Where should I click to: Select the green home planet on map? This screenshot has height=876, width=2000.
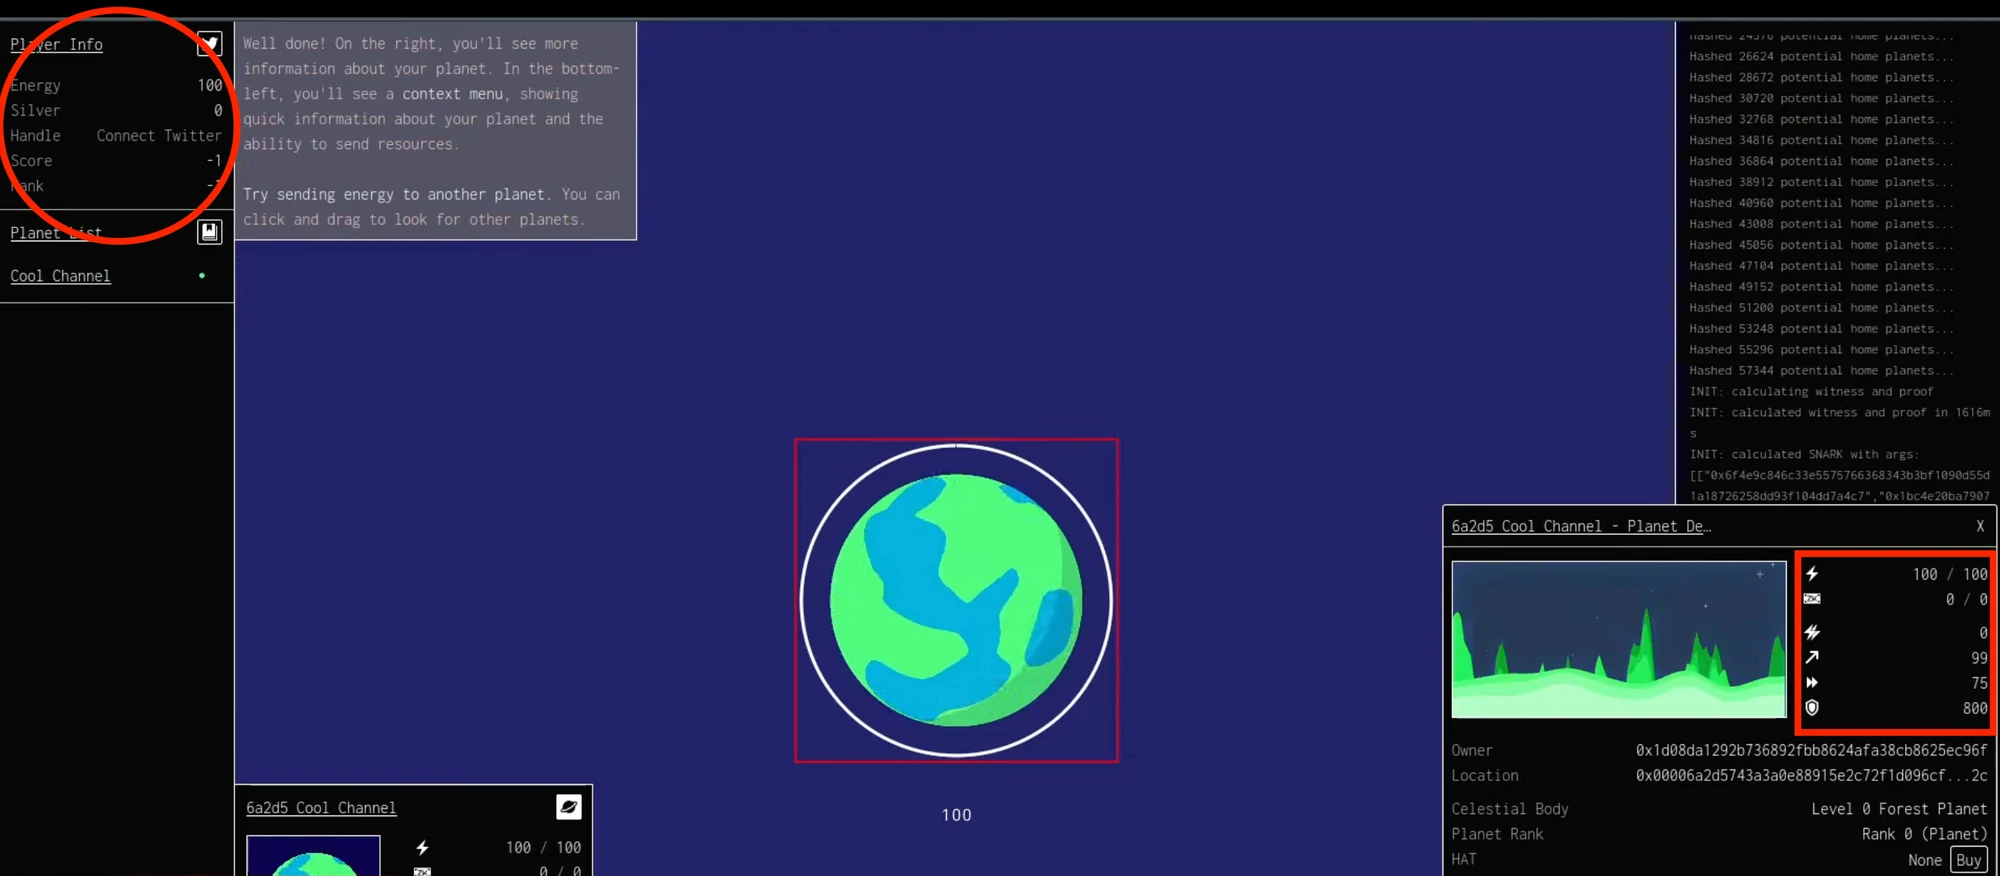pyautogui.click(x=956, y=600)
